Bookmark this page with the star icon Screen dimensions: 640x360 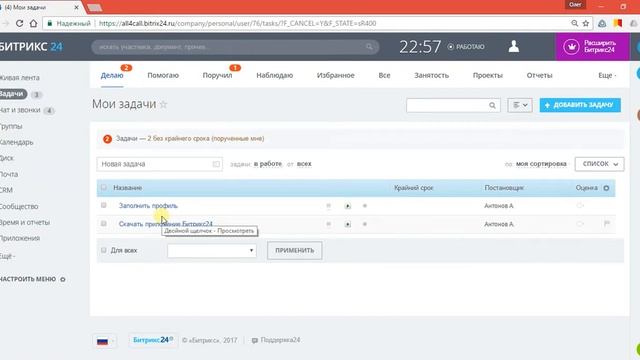pos(586,23)
